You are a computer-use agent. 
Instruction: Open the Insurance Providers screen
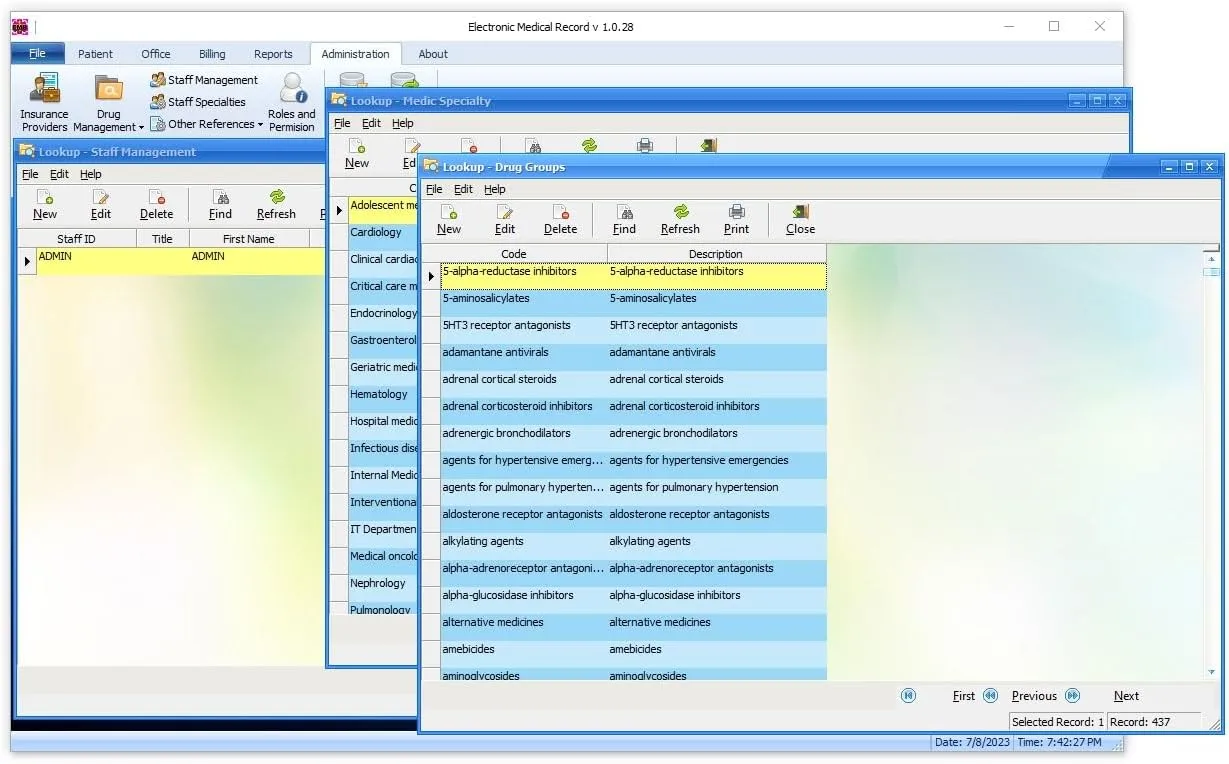pyautogui.click(x=42, y=100)
